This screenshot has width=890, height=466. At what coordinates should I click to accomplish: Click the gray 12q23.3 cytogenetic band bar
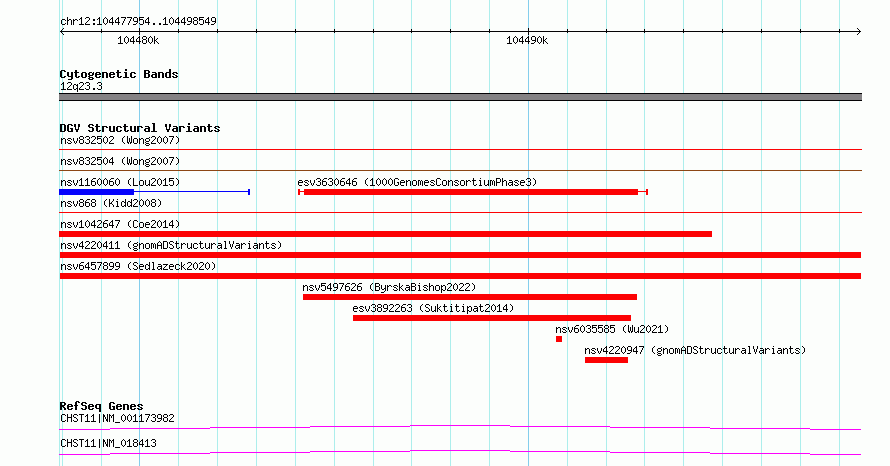(x=460, y=97)
